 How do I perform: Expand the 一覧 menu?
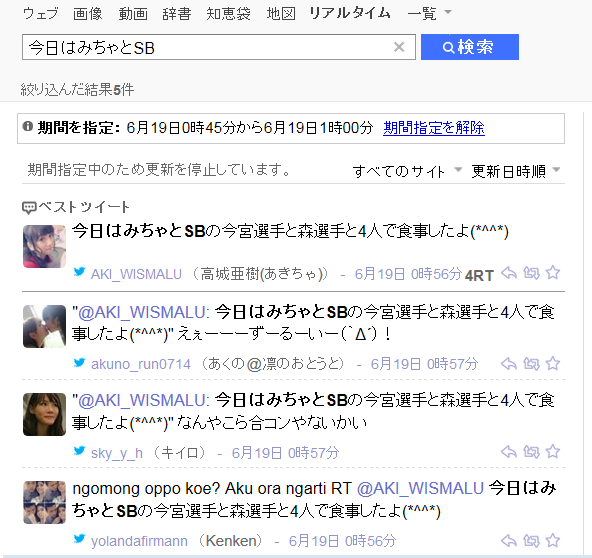(429, 14)
